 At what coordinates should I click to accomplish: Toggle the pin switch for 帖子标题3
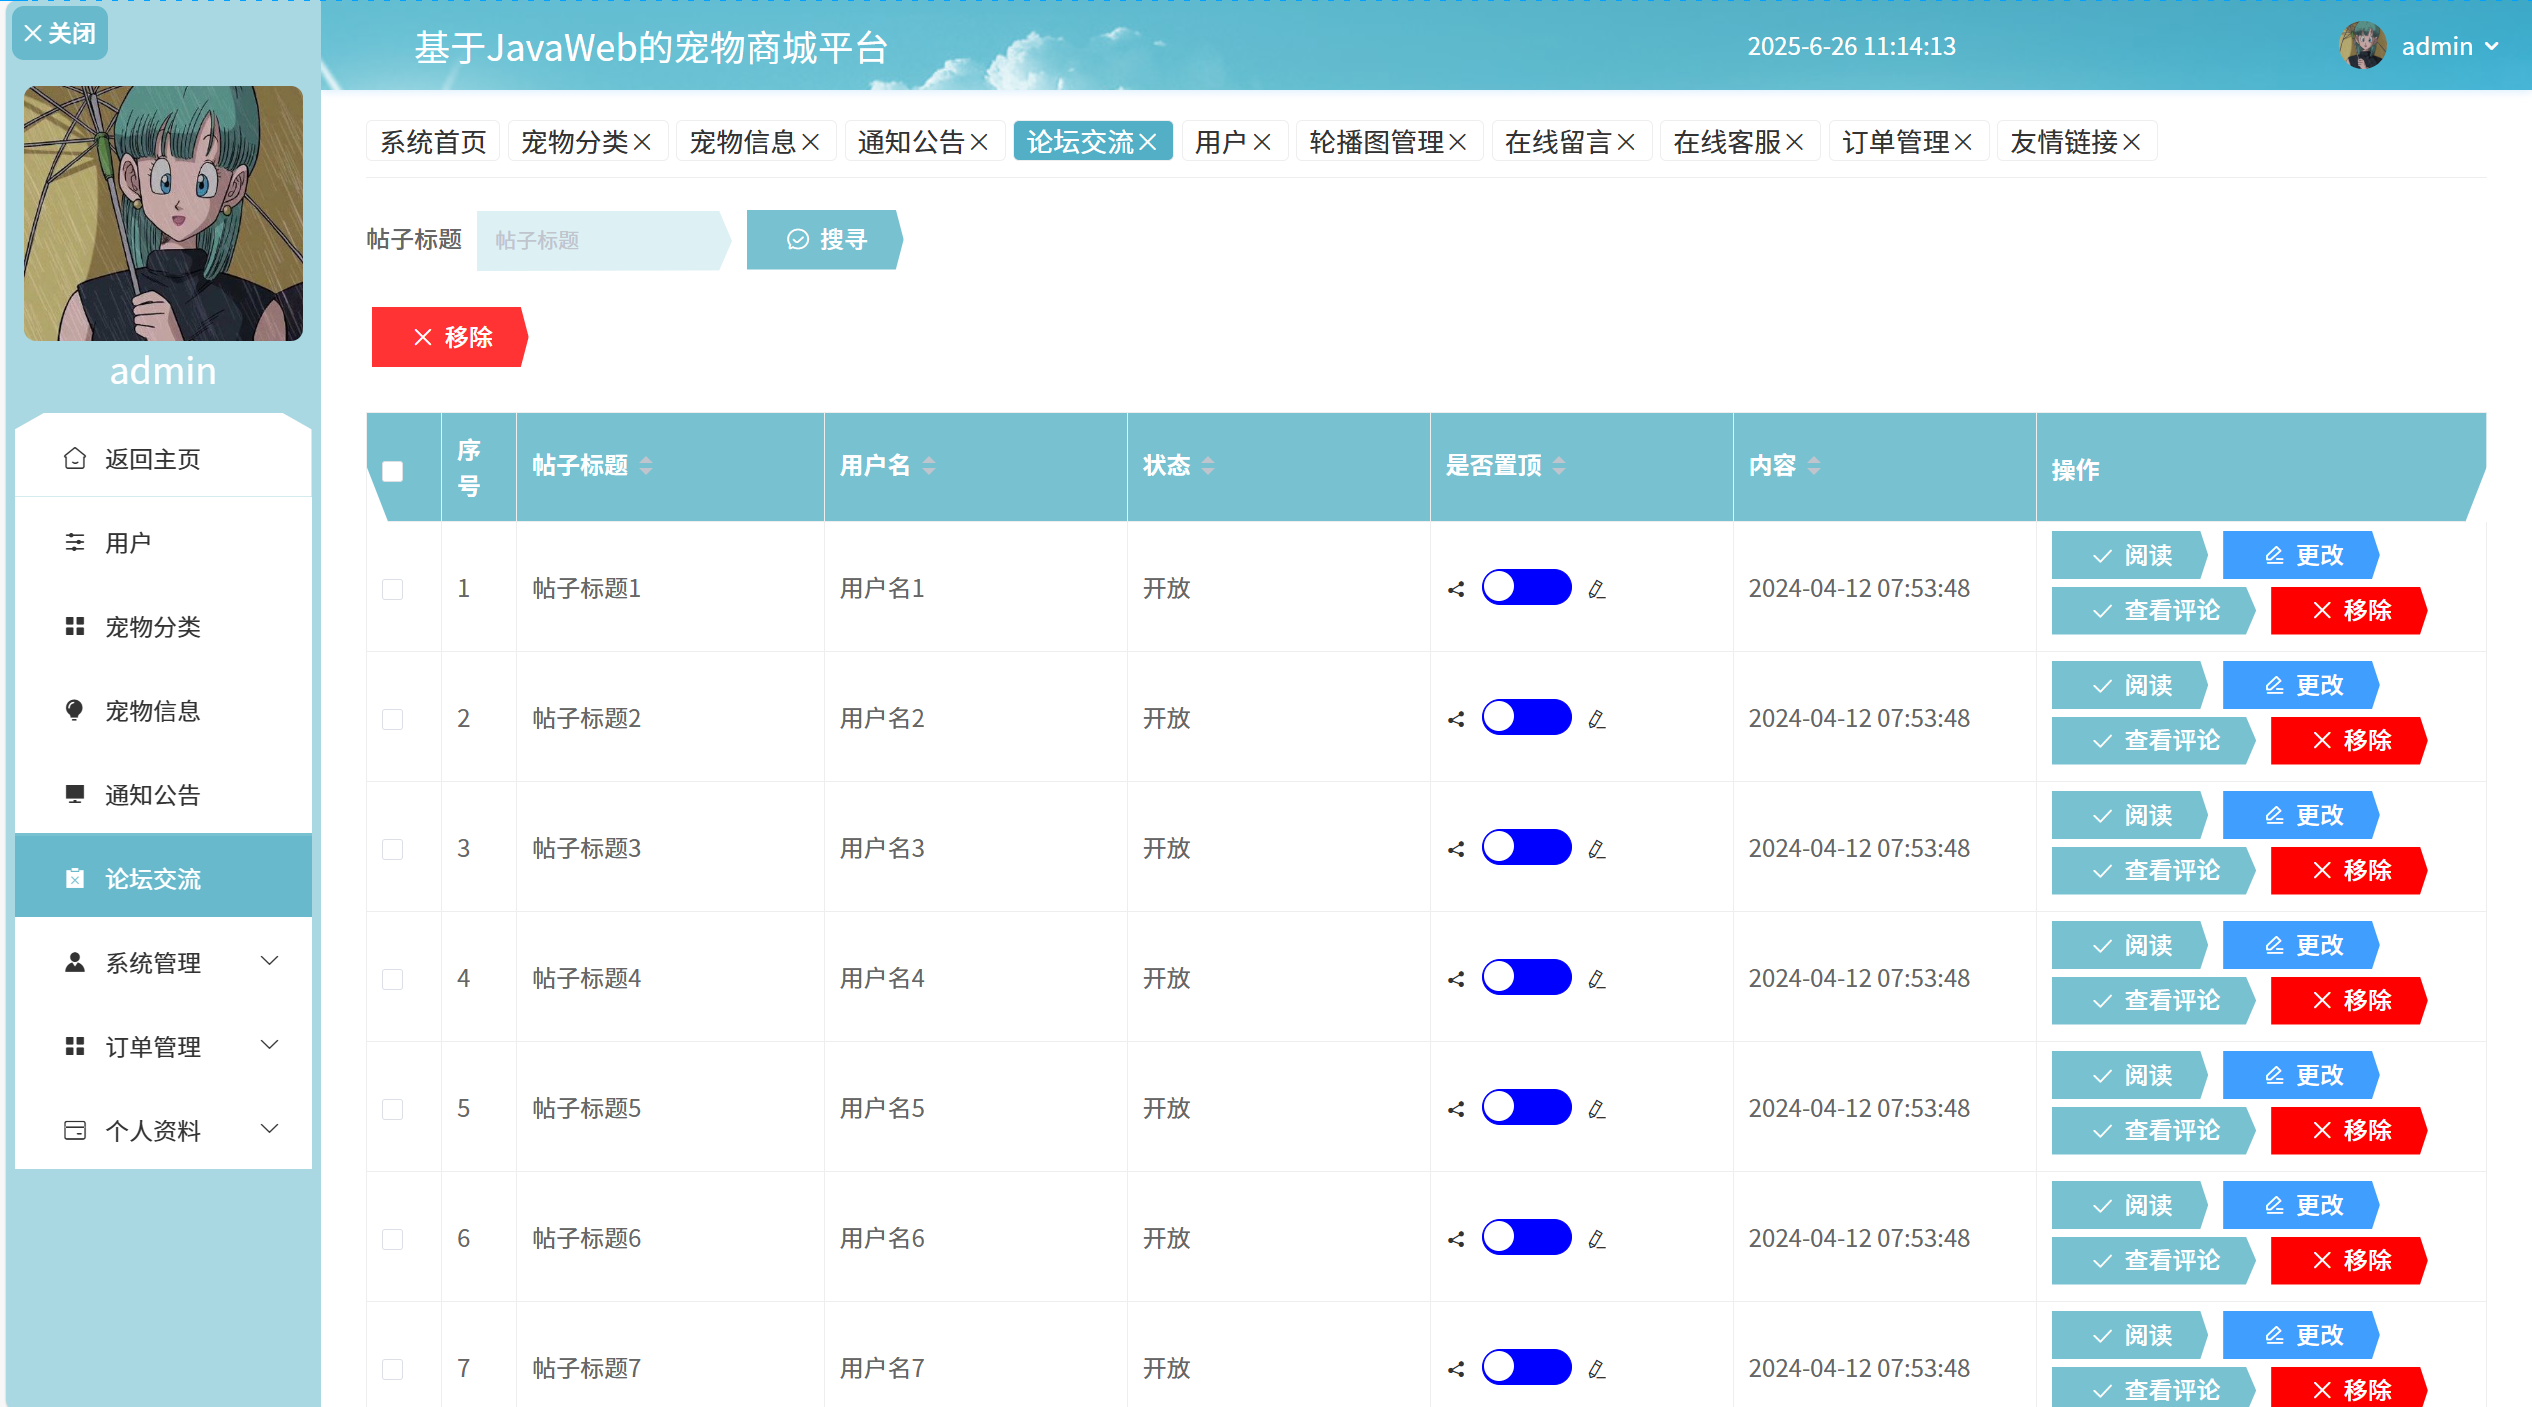tap(1525, 847)
